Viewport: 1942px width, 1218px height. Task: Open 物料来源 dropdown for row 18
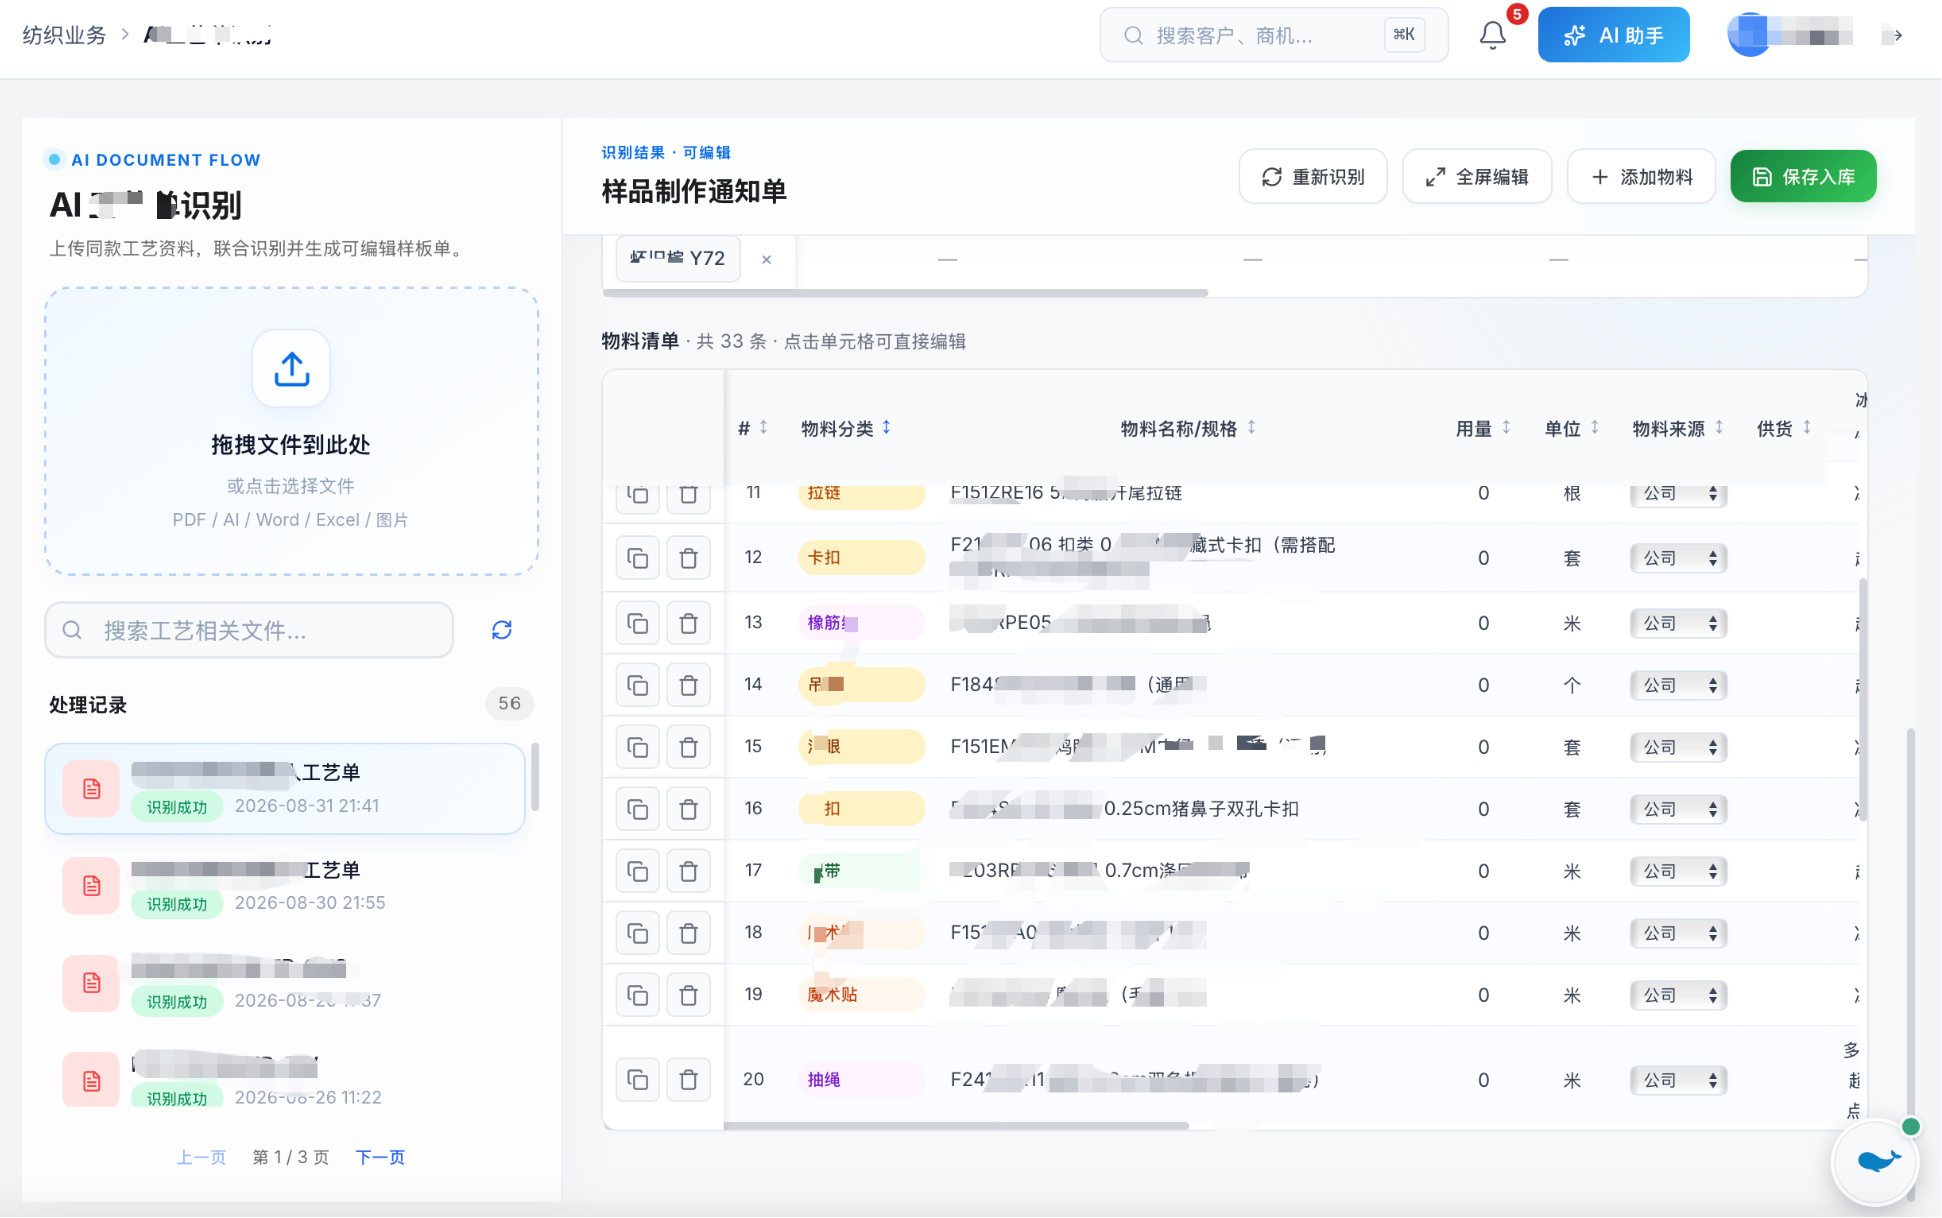click(x=1679, y=933)
